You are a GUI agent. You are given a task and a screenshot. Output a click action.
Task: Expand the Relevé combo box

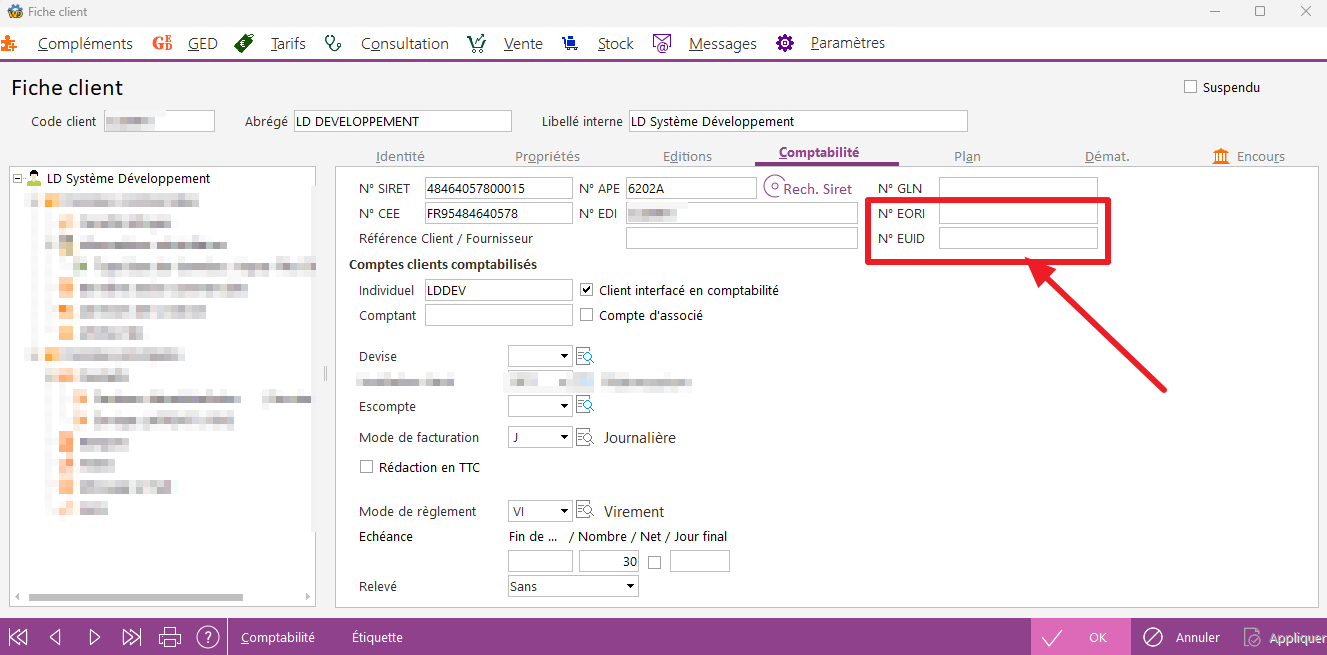coord(630,586)
